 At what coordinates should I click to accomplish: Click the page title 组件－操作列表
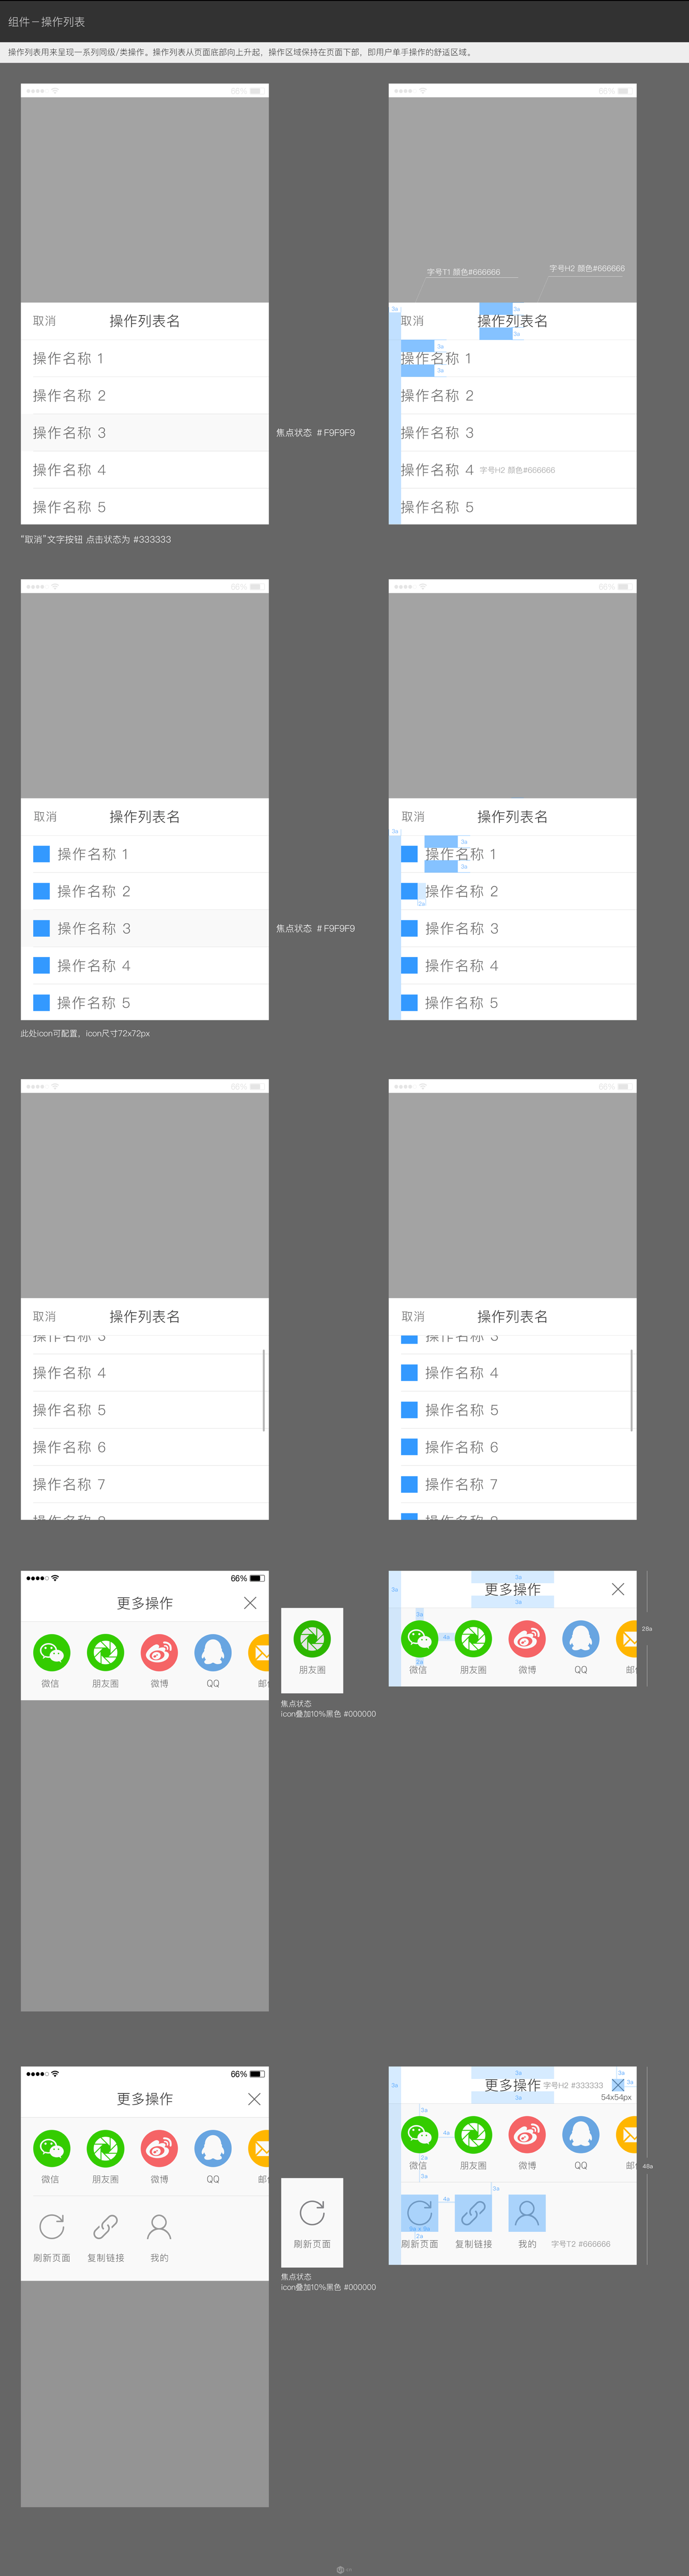[x=47, y=21]
